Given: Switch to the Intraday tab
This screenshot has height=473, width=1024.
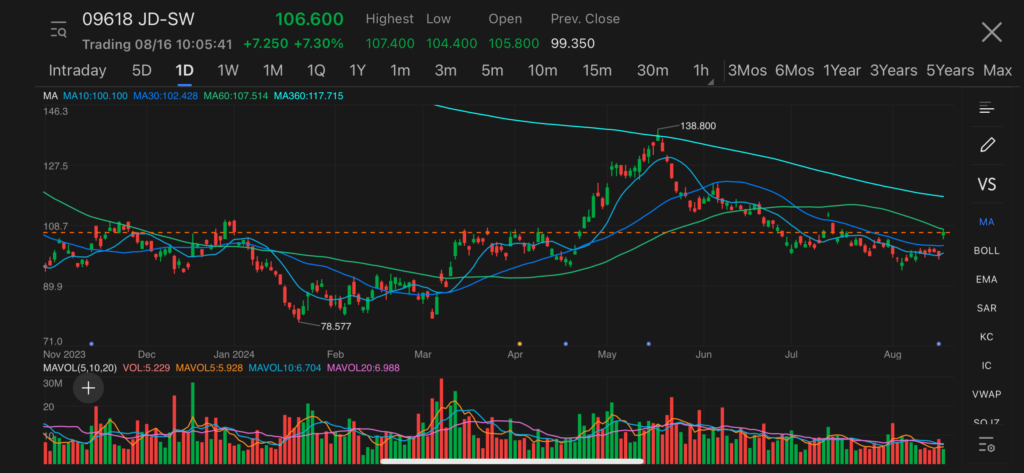Looking at the screenshot, I should click(77, 70).
